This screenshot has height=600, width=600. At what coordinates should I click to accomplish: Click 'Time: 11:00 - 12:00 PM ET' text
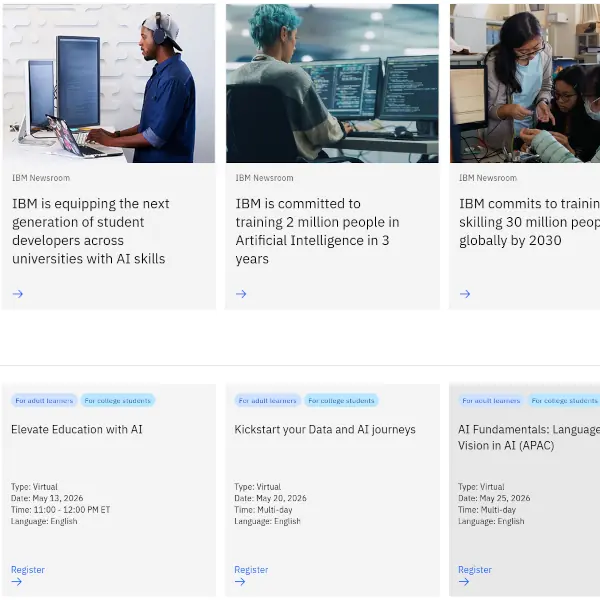coord(60,510)
